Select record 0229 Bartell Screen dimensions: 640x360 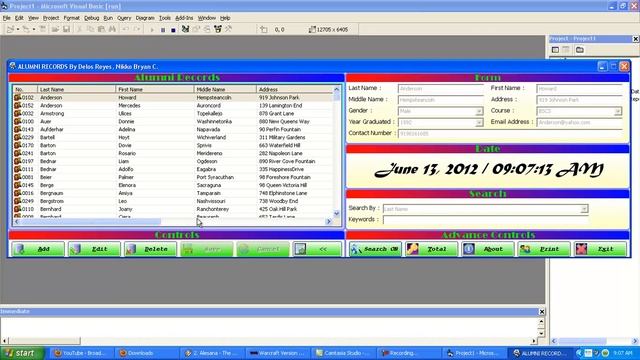173,138
